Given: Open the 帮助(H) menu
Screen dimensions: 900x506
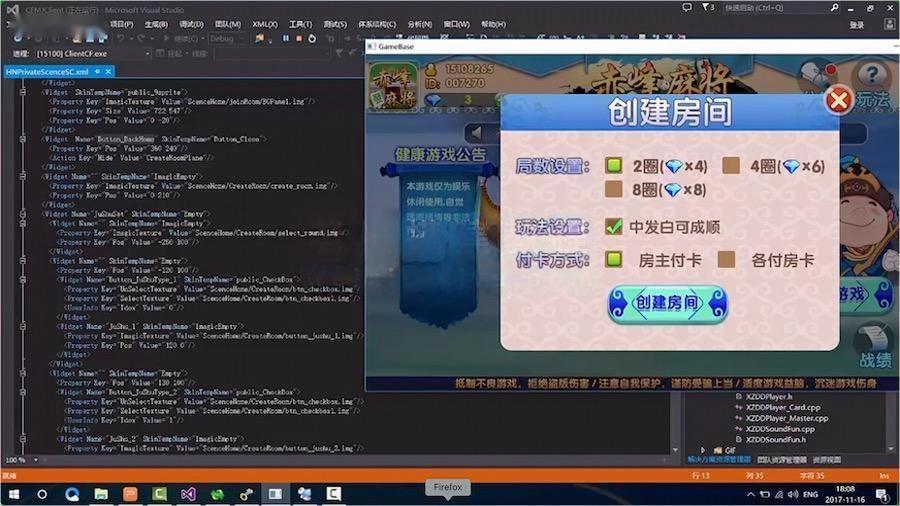Looking at the screenshot, I should coord(494,24).
